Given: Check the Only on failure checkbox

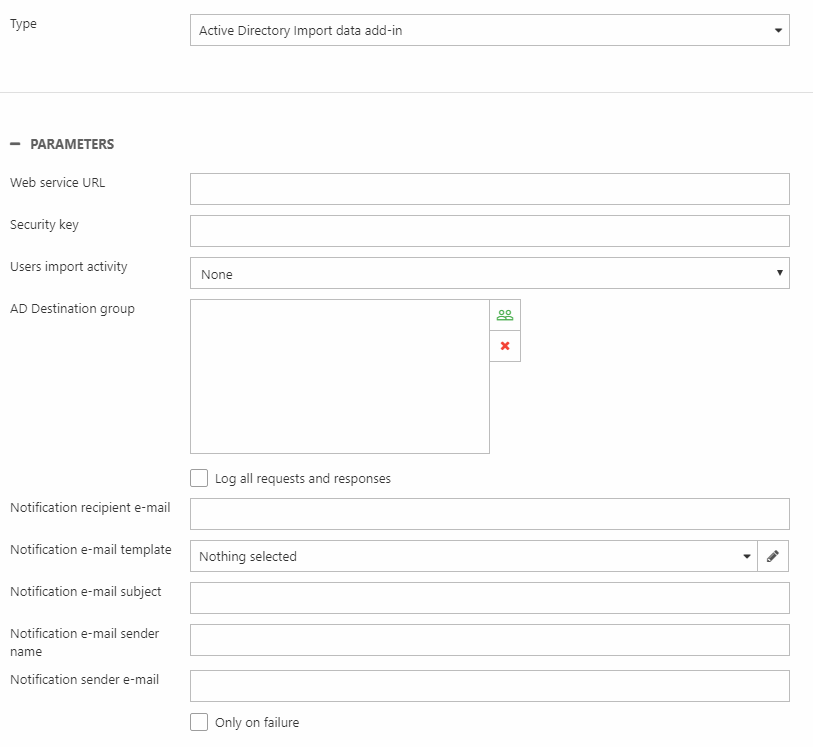Looking at the screenshot, I should (x=199, y=722).
